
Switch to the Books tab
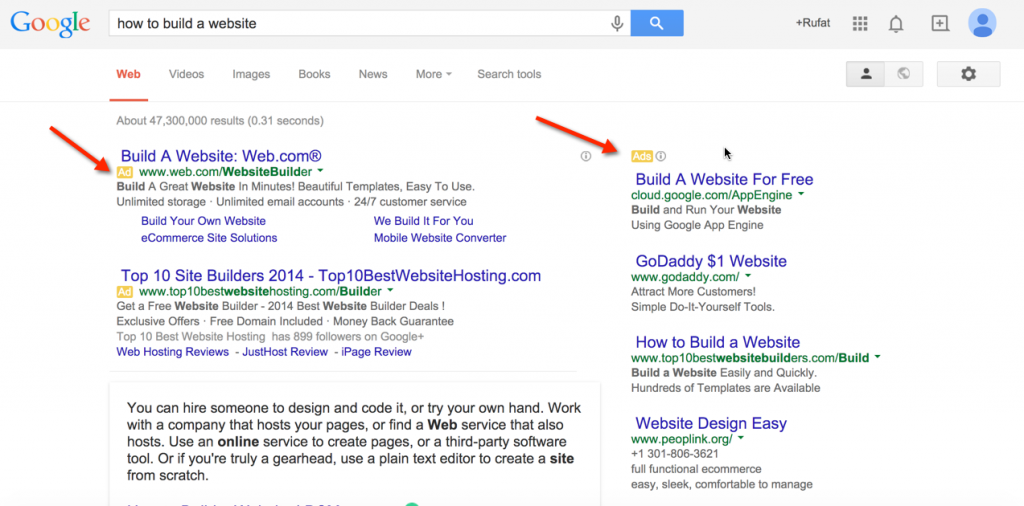(314, 74)
